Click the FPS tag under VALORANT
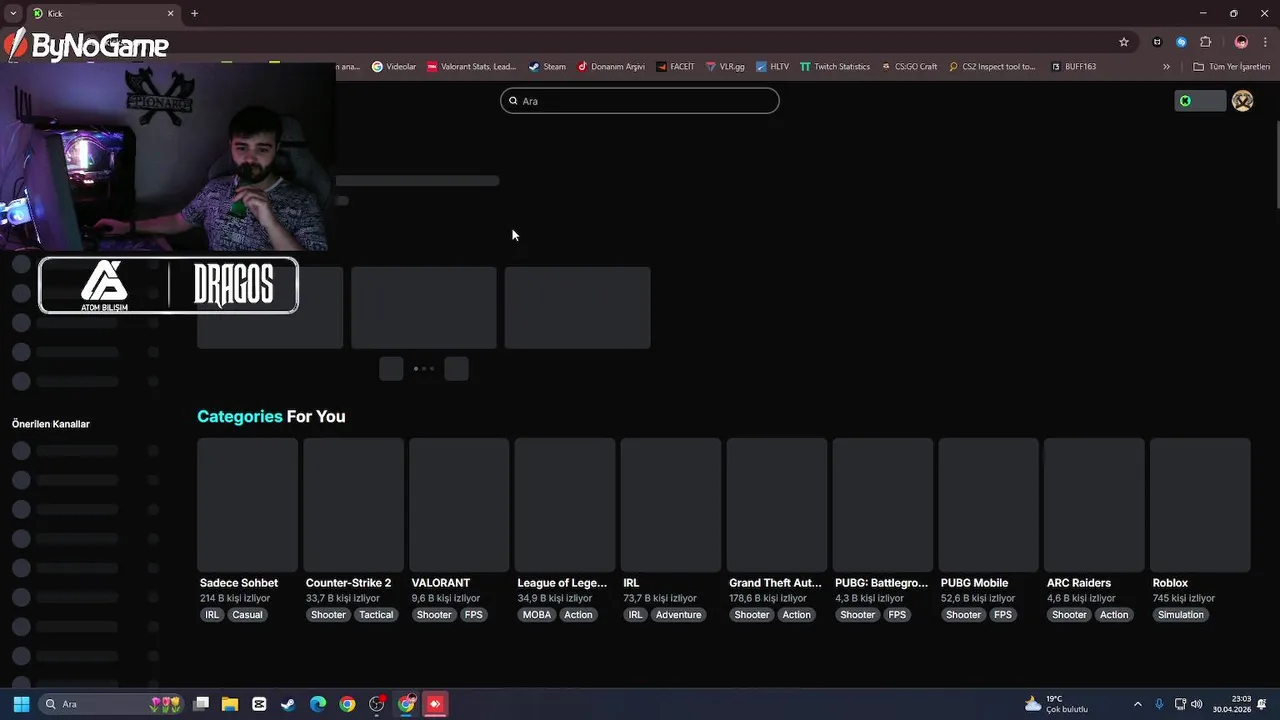Screen dimensions: 1280x720 click(x=474, y=615)
